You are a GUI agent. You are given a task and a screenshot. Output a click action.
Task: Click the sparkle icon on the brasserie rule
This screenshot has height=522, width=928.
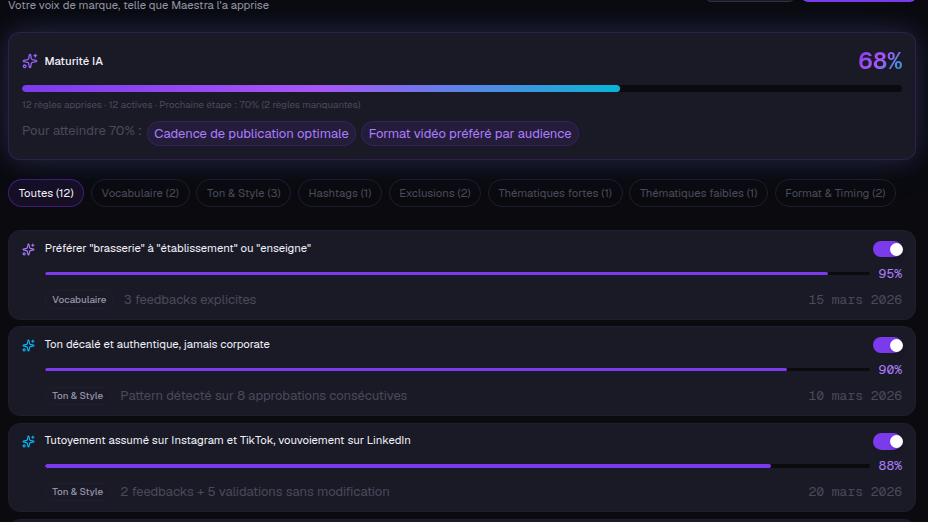coord(28,249)
